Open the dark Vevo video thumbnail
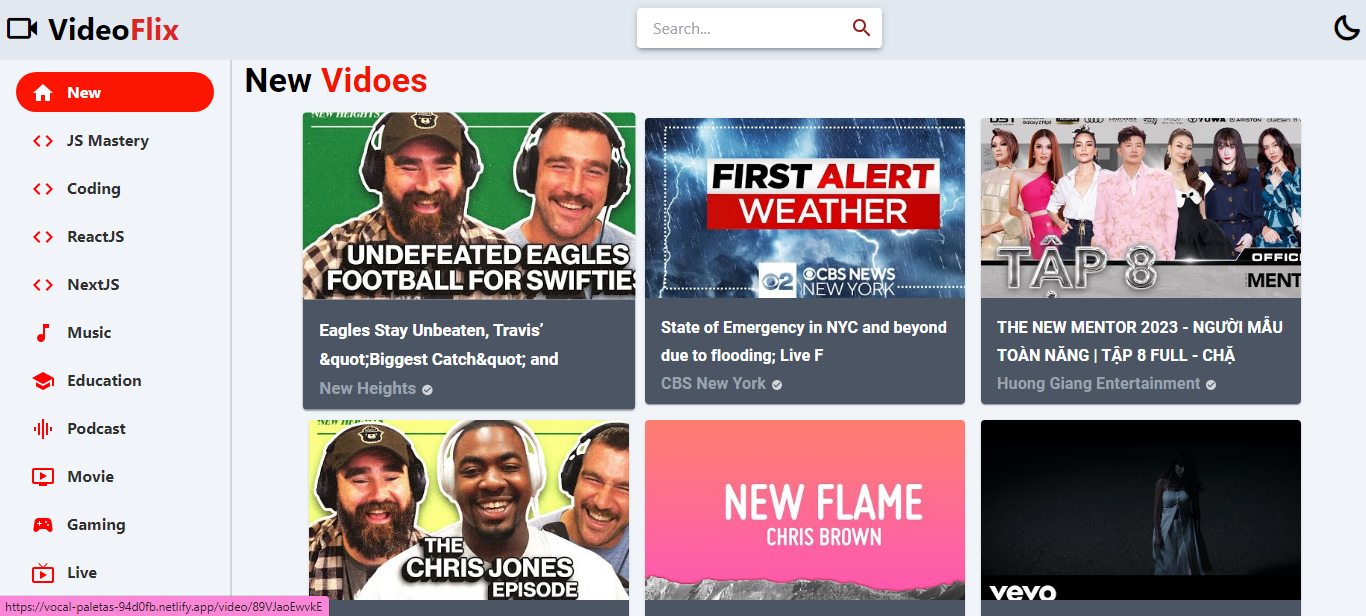The width and height of the screenshot is (1366, 616). tap(1141, 510)
